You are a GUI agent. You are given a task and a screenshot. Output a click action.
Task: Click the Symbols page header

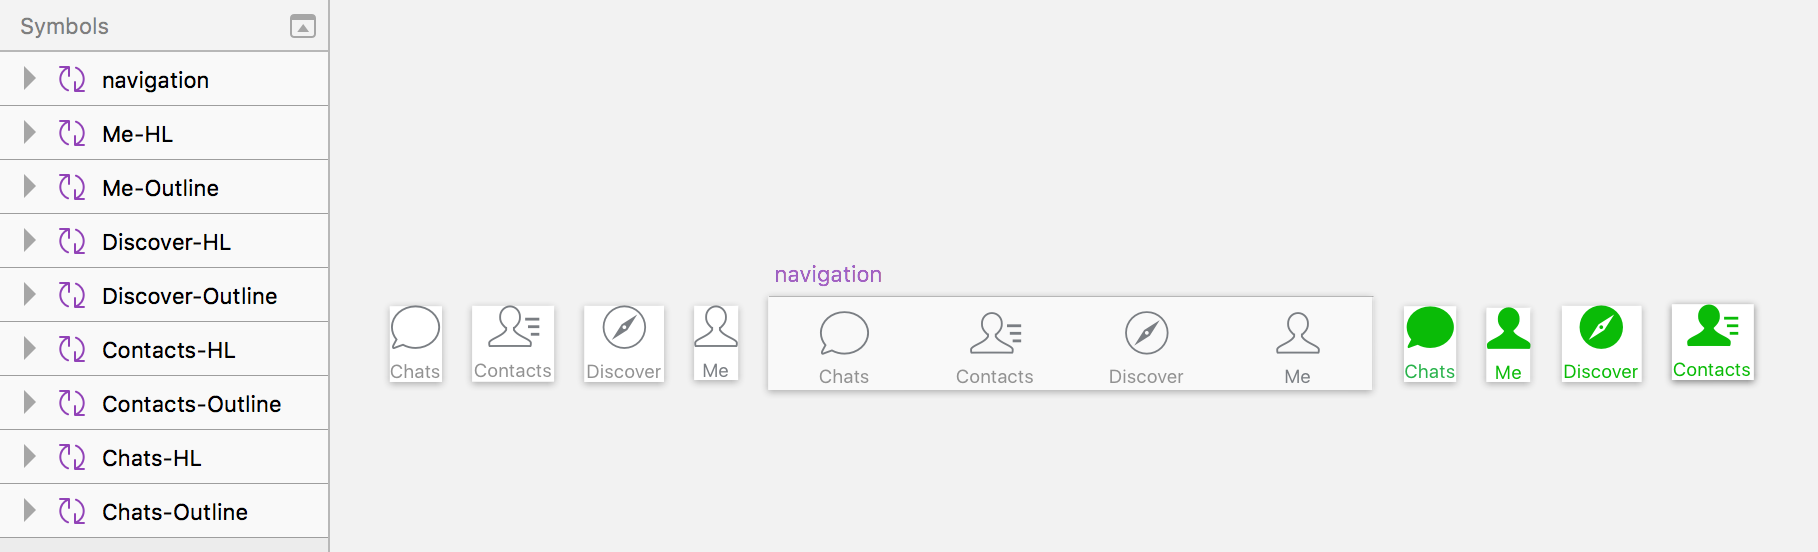coord(64,26)
